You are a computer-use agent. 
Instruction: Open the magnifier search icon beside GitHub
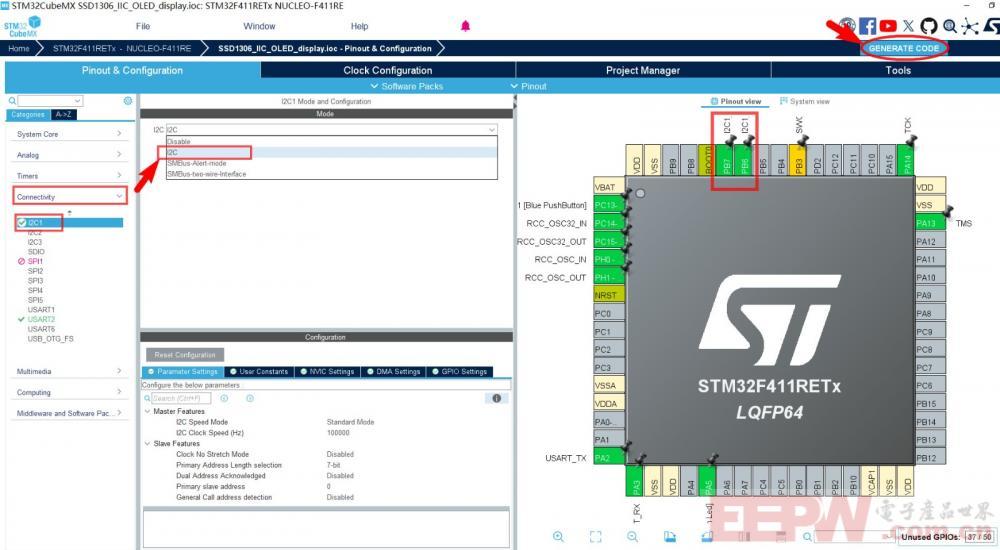[950, 26]
